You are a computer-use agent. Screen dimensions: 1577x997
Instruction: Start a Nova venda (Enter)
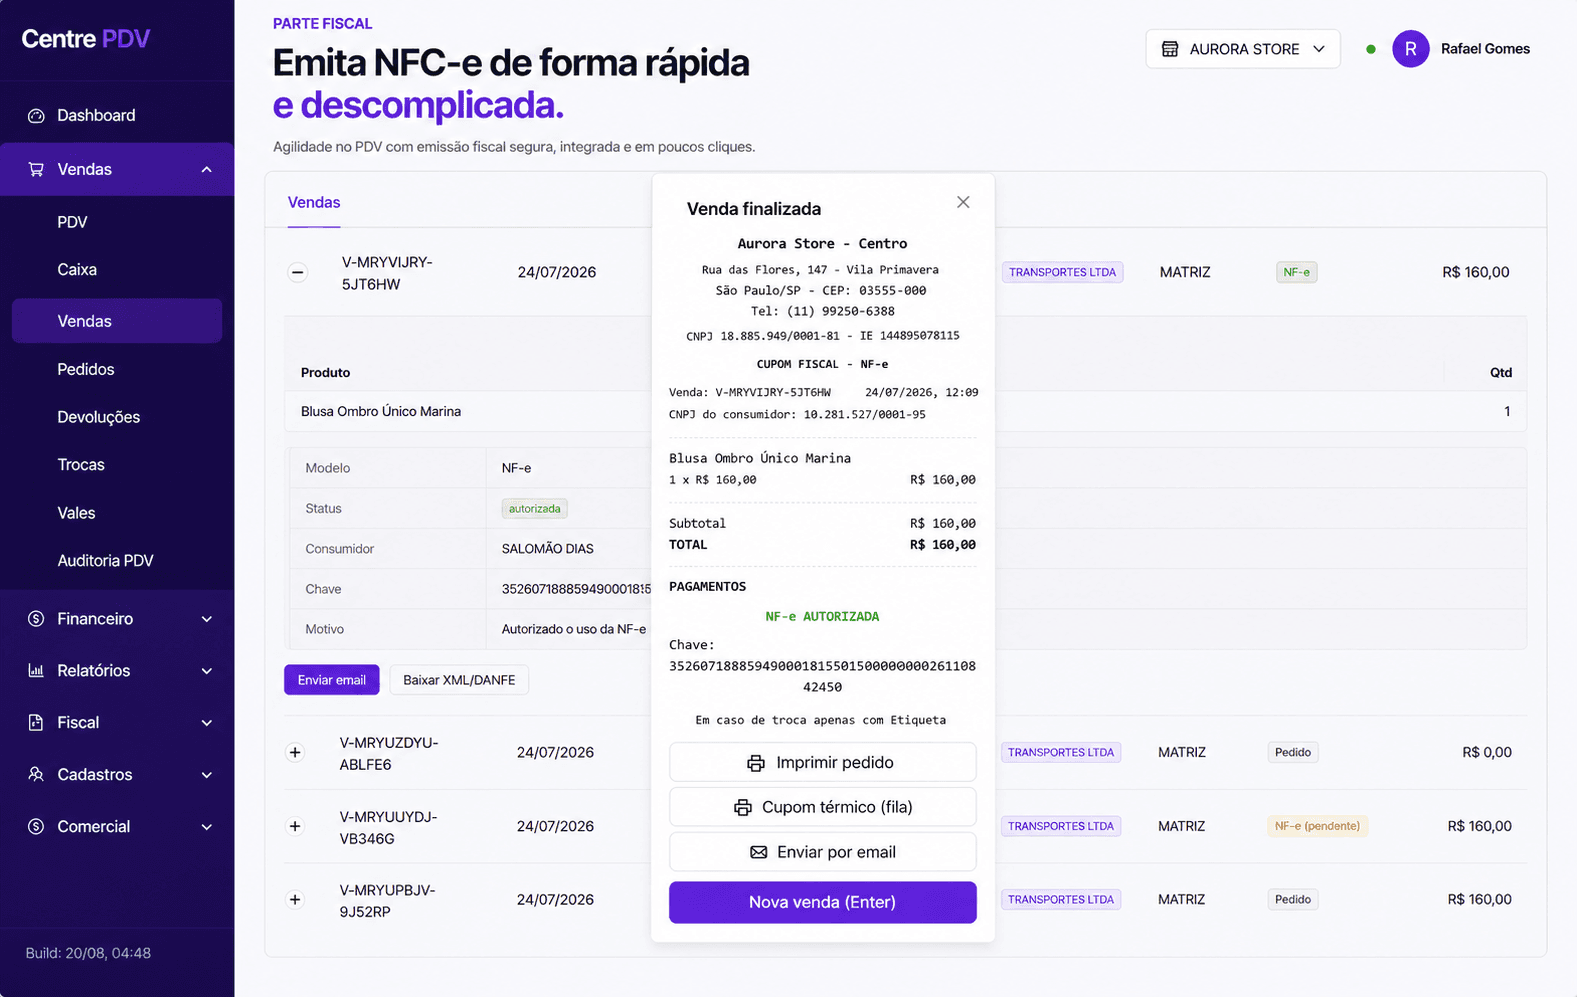(823, 902)
